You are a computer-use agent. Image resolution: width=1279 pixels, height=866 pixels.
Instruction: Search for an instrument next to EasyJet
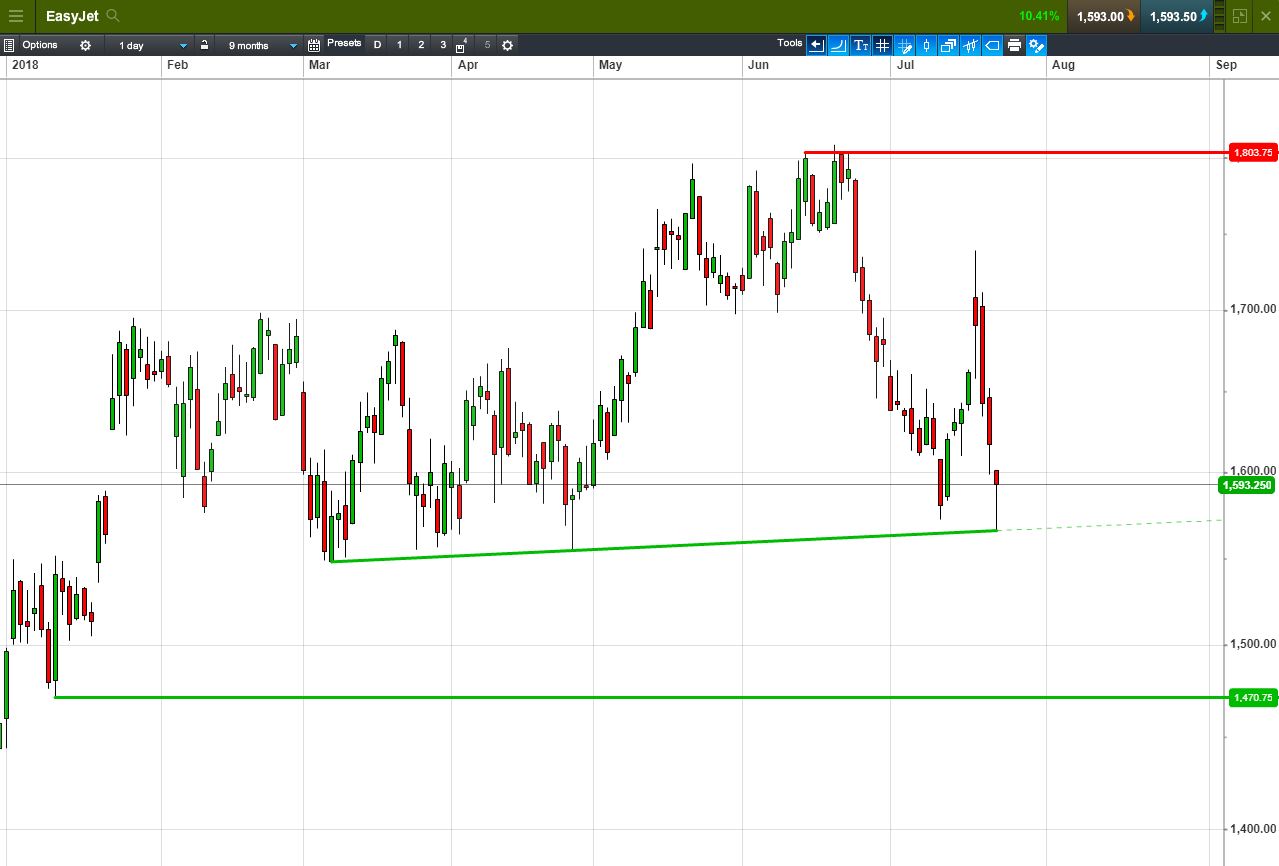point(113,16)
